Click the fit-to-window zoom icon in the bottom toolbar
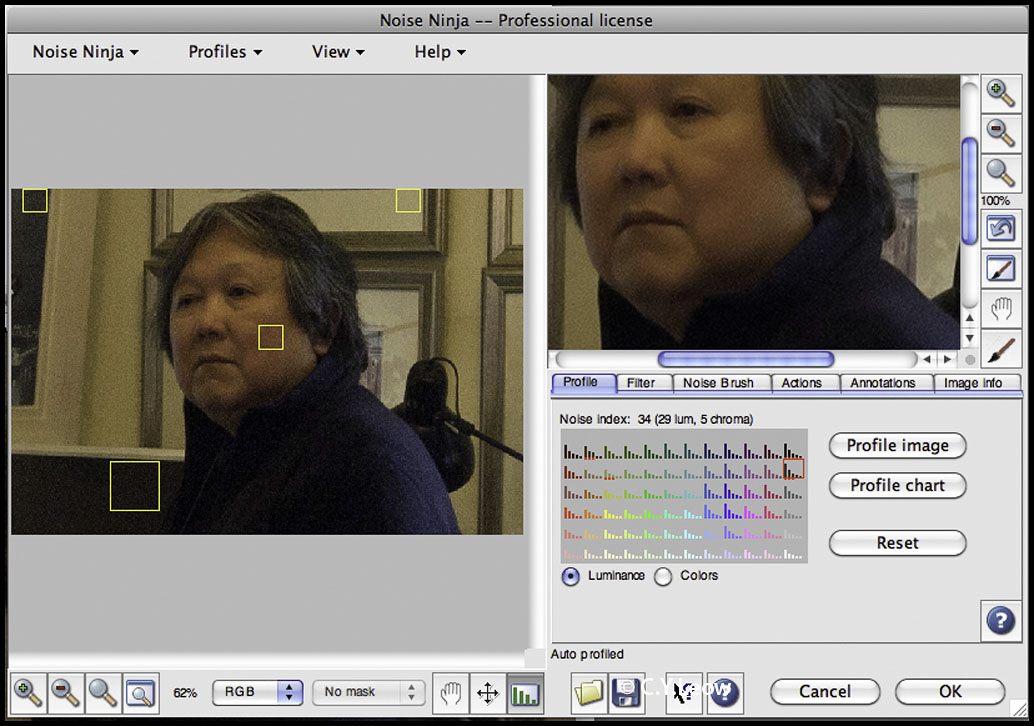 [x=140, y=693]
